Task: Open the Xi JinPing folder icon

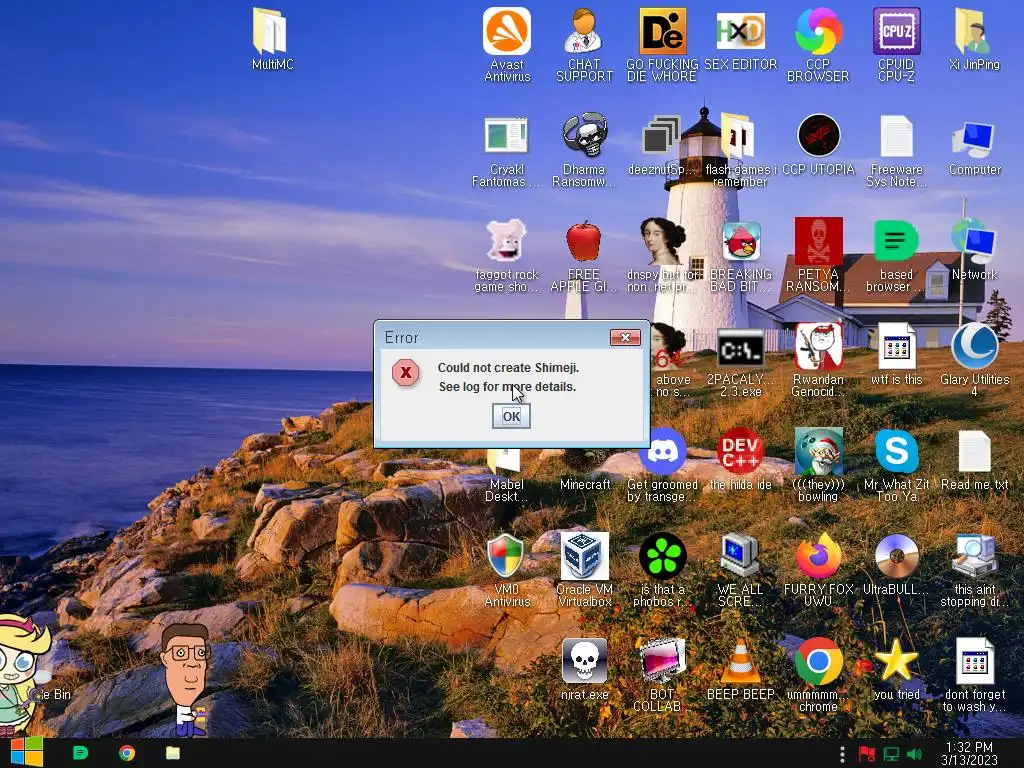Action: click(x=974, y=31)
